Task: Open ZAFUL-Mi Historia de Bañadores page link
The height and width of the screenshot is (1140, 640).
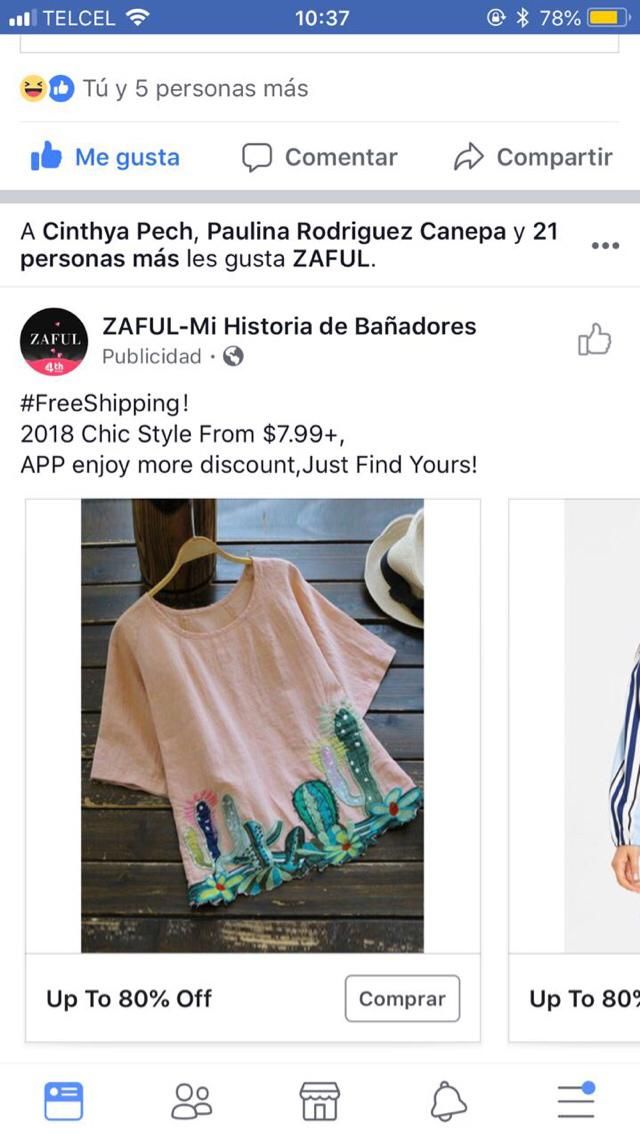Action: pyautogui.click(x=289, y=326)
